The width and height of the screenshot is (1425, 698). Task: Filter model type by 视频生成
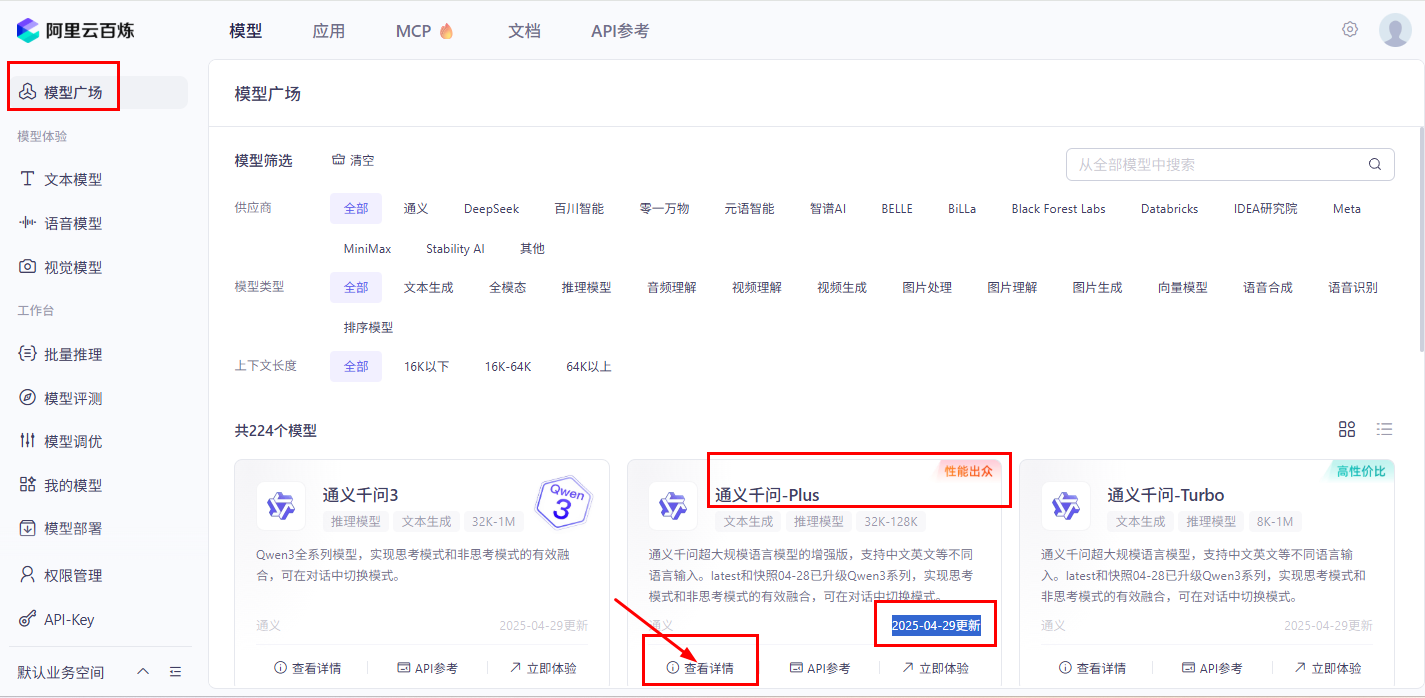coord(842,288)
